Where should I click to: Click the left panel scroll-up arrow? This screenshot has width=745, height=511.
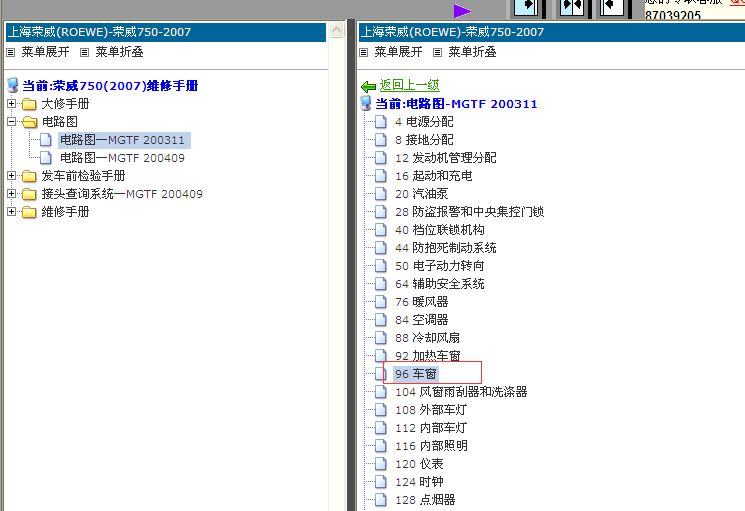336,30
